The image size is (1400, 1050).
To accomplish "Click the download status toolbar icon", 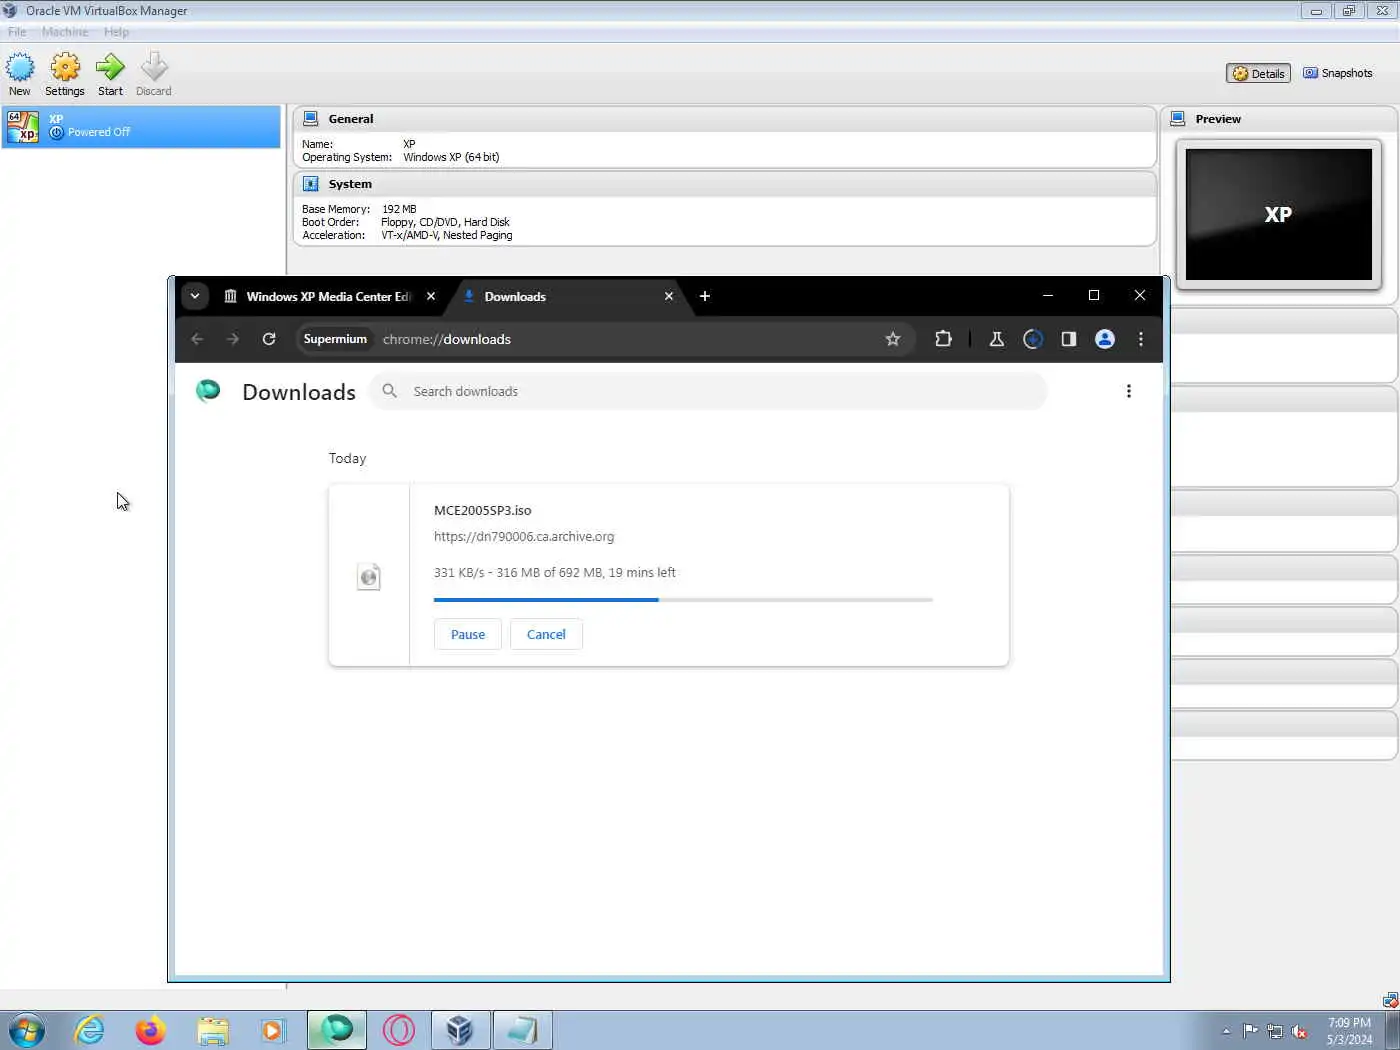I will tap(1033, 339).
